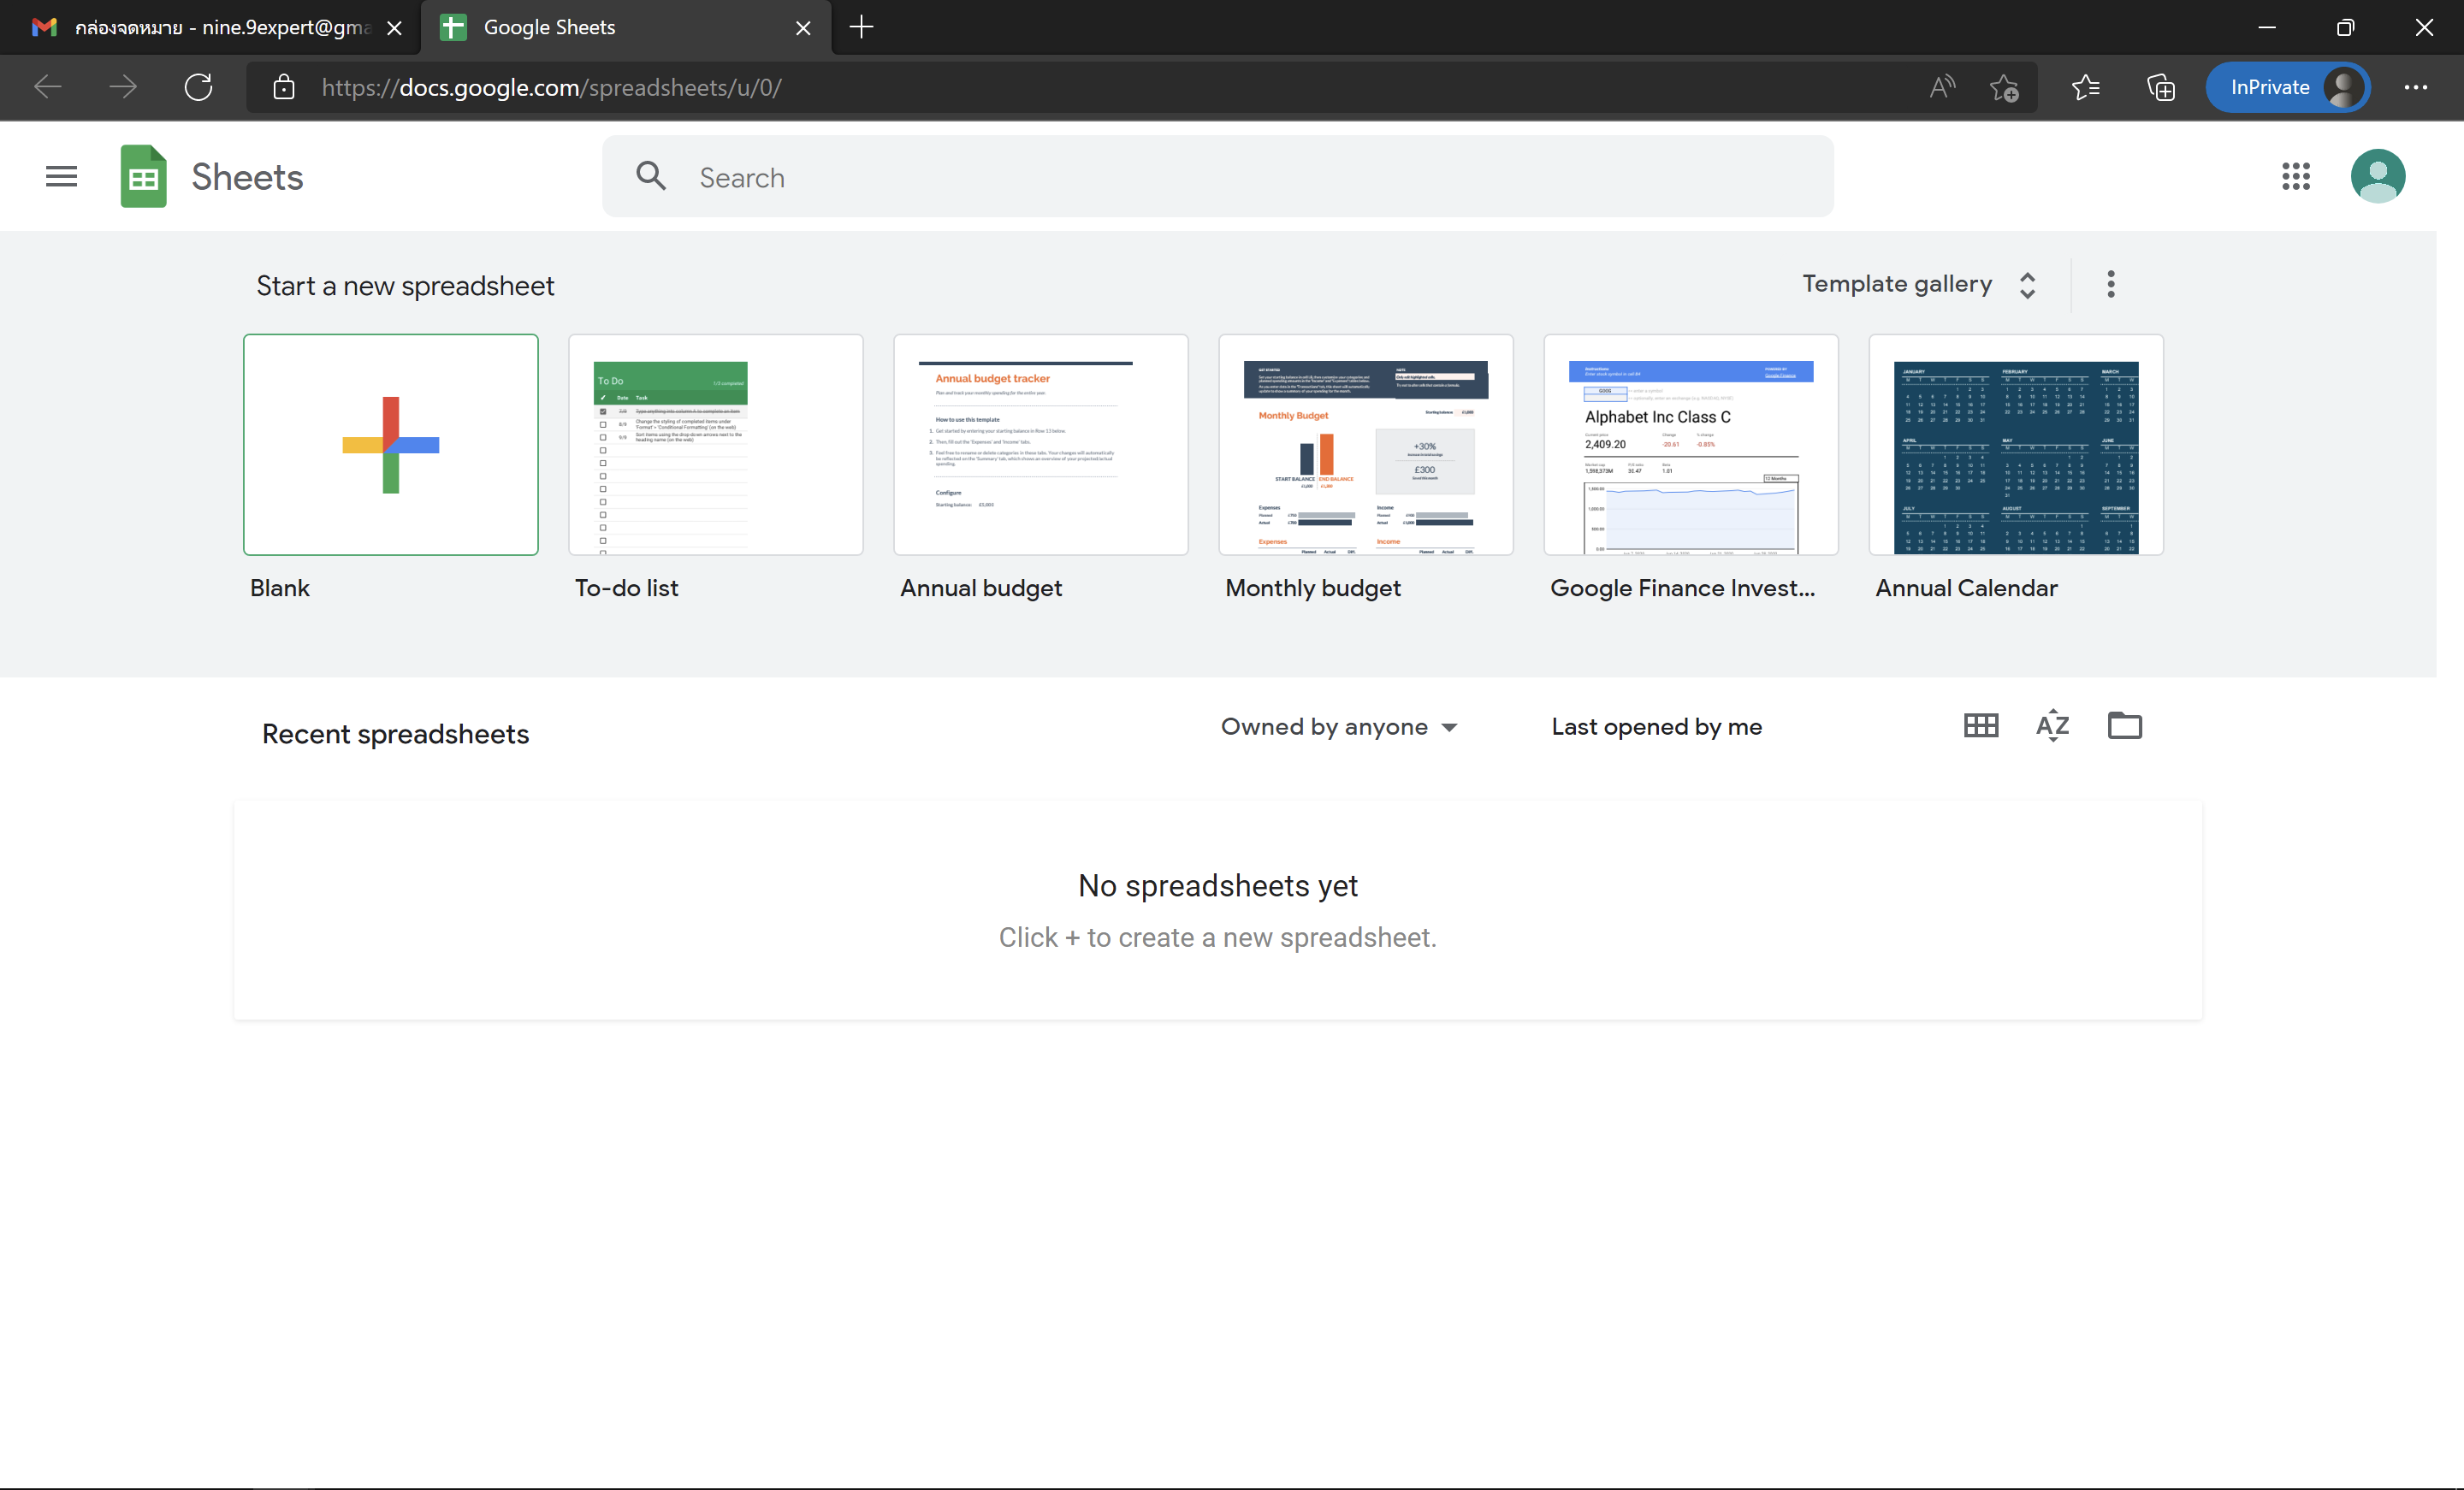Expand the Owned by anyone filter

(x=1340, y=727)
